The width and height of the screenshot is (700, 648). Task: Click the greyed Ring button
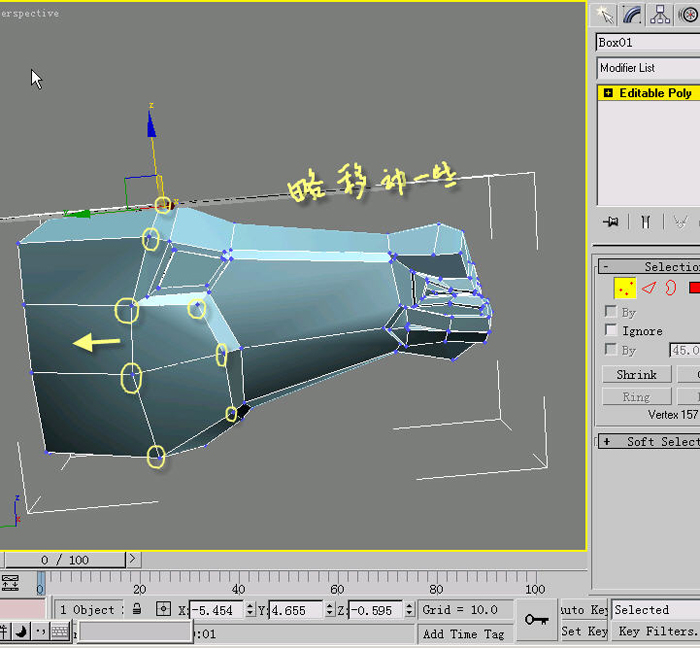click(x=636, y=396)
